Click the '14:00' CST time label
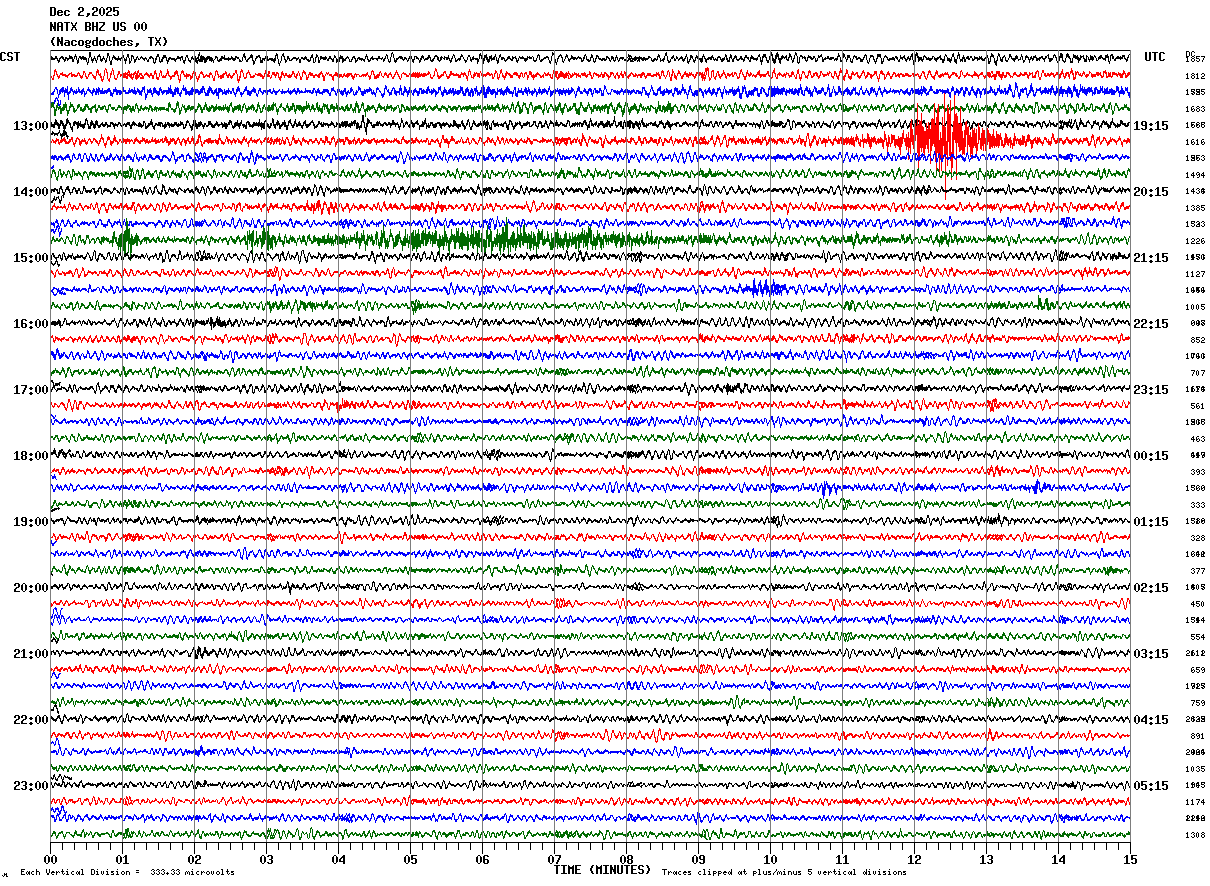This screenshot has height=886, width=1210. pos(31,192)
